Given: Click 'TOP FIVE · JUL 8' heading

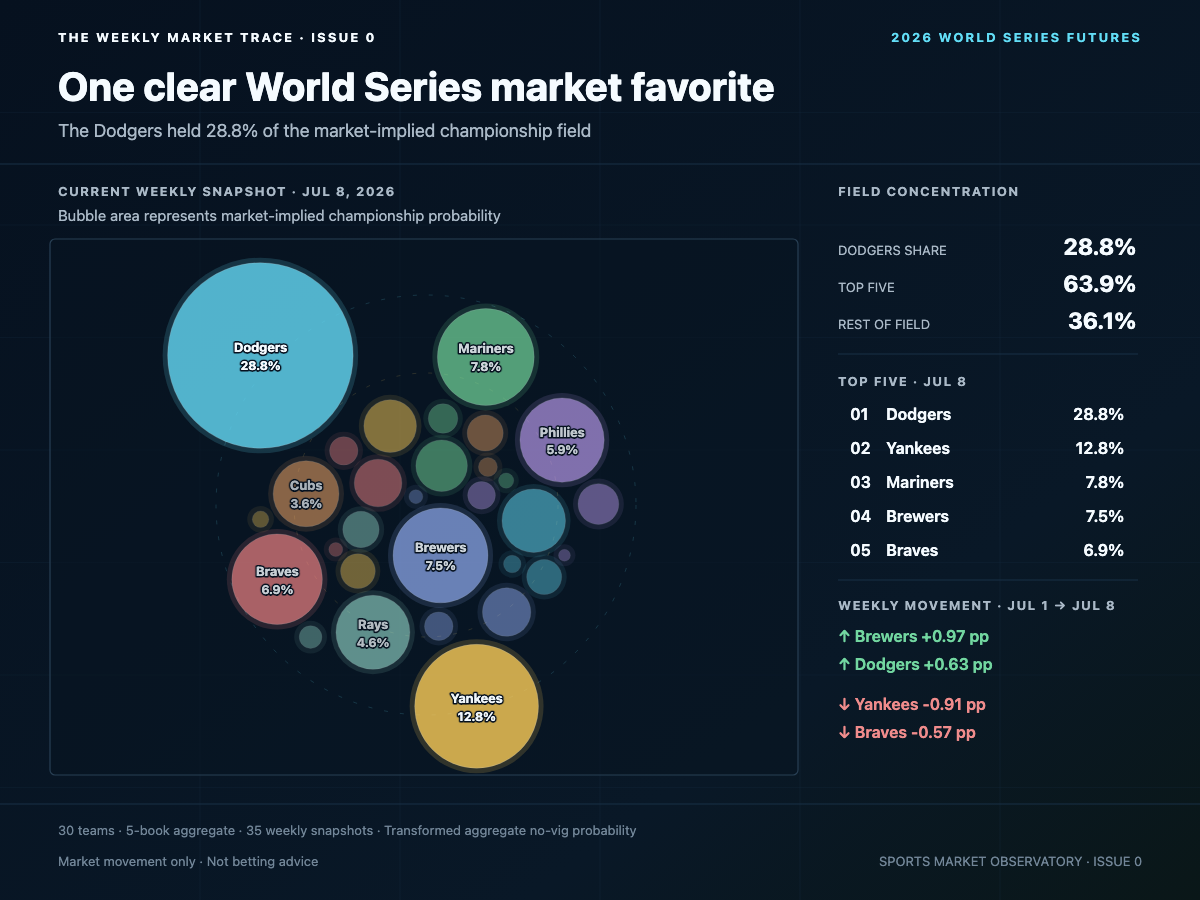Looking at the screenshot, I should pyautogui.click(x=902, y=381).
